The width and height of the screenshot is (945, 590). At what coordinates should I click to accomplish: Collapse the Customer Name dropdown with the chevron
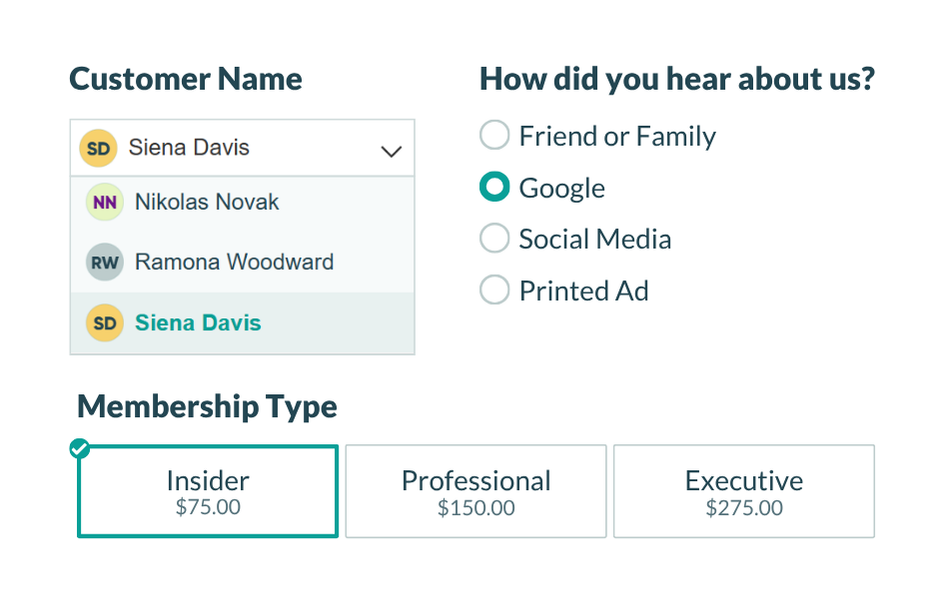point(390,148)
